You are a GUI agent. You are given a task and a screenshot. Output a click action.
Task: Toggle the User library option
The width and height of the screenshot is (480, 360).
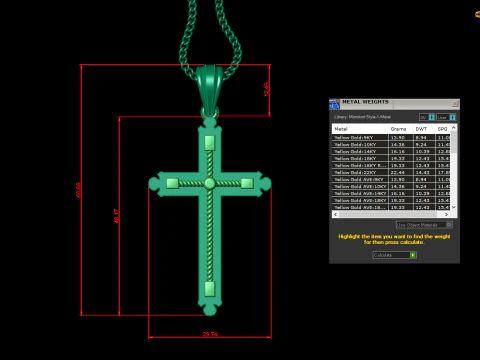(x=446, y=117)
